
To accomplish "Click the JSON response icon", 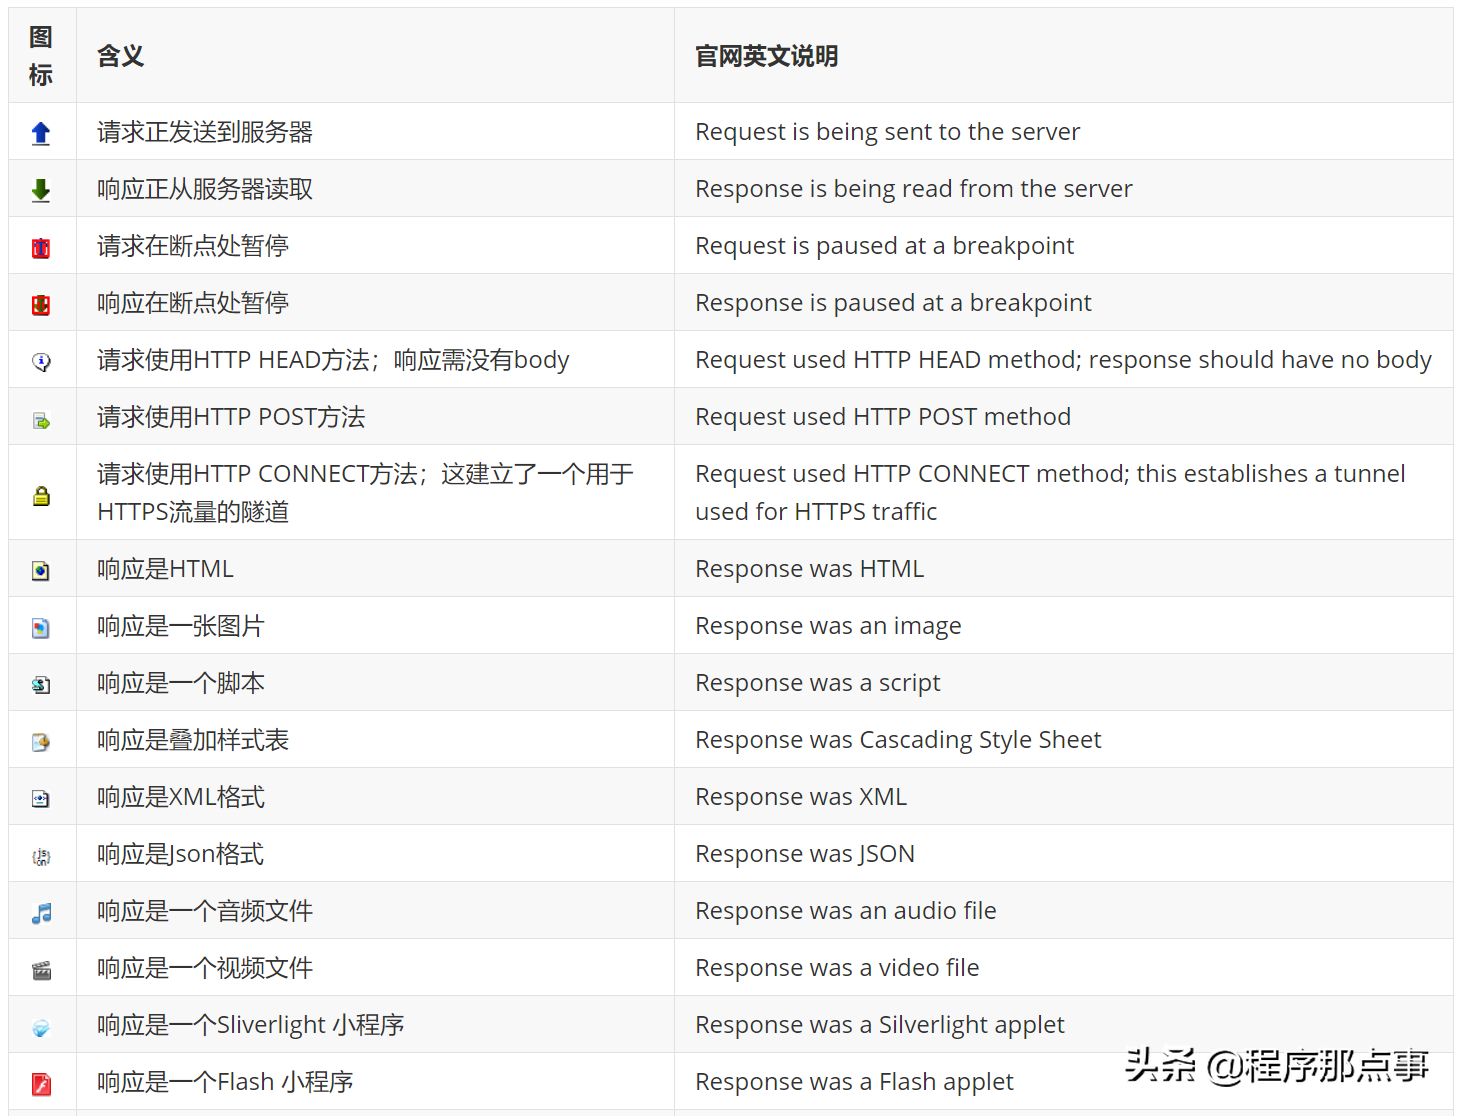I will [x=41, y=854].
